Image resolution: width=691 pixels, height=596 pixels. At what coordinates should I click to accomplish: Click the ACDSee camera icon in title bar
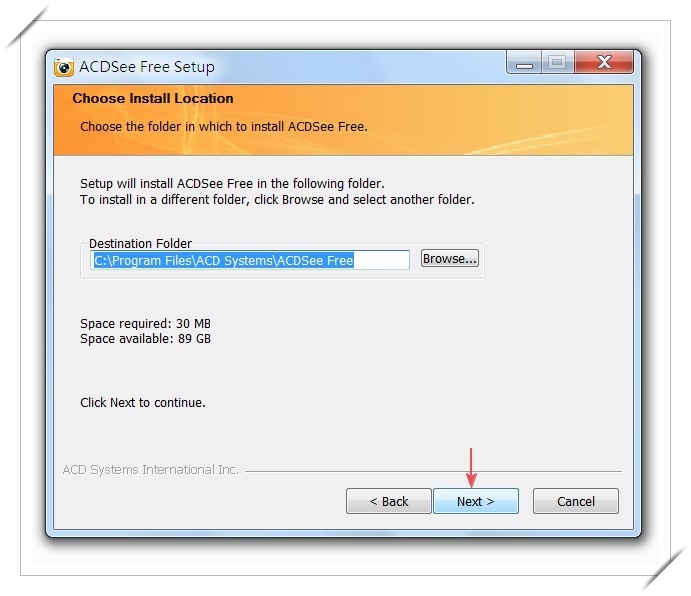tap(64, 67)
